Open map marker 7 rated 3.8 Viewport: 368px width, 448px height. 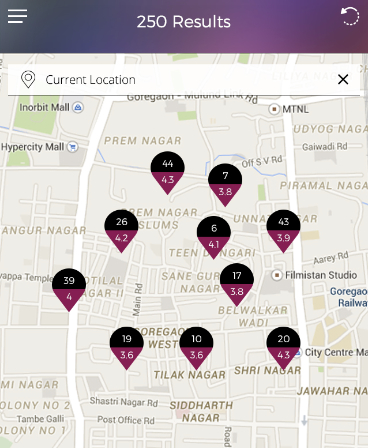pos(225,185)
